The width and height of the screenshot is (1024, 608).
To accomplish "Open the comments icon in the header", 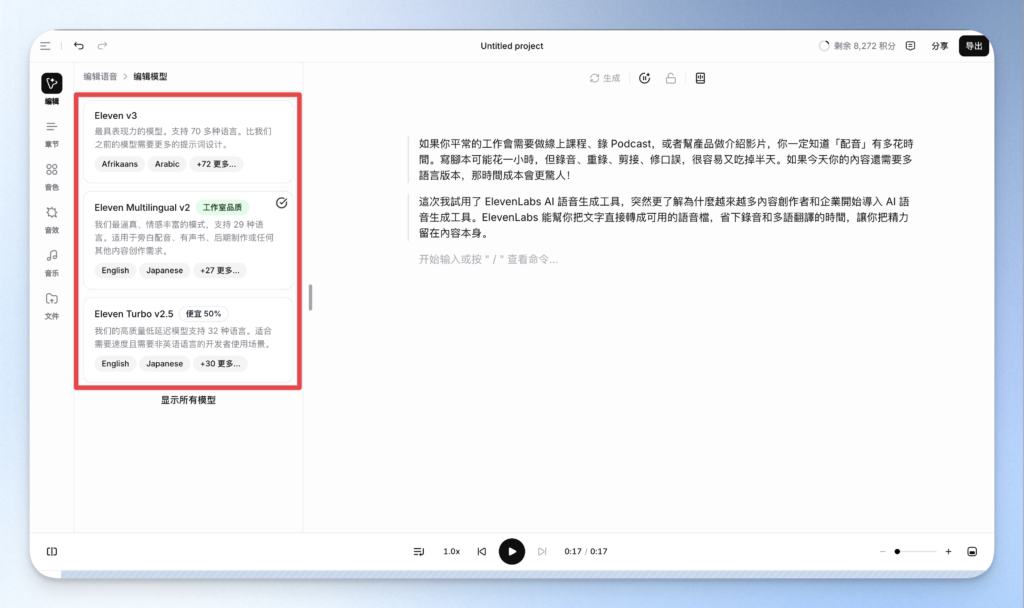I will (x=910, y=46).
